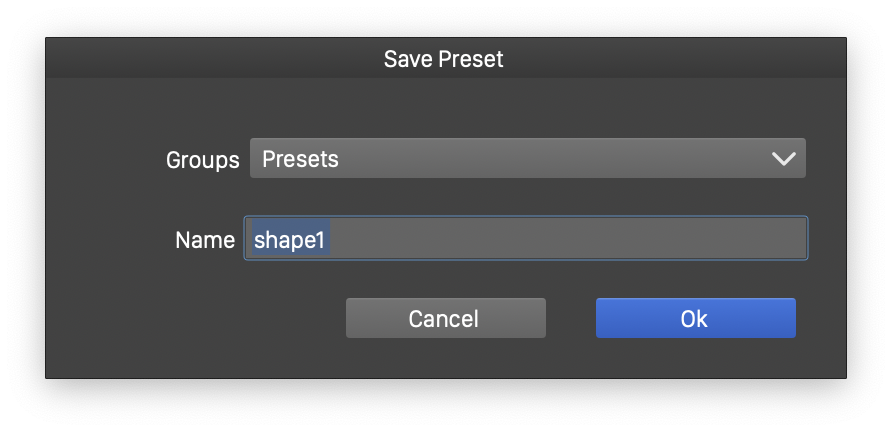This screenshot has width=892, height=432.
Task: Click the Name label
Action: [x=204, y=240]
